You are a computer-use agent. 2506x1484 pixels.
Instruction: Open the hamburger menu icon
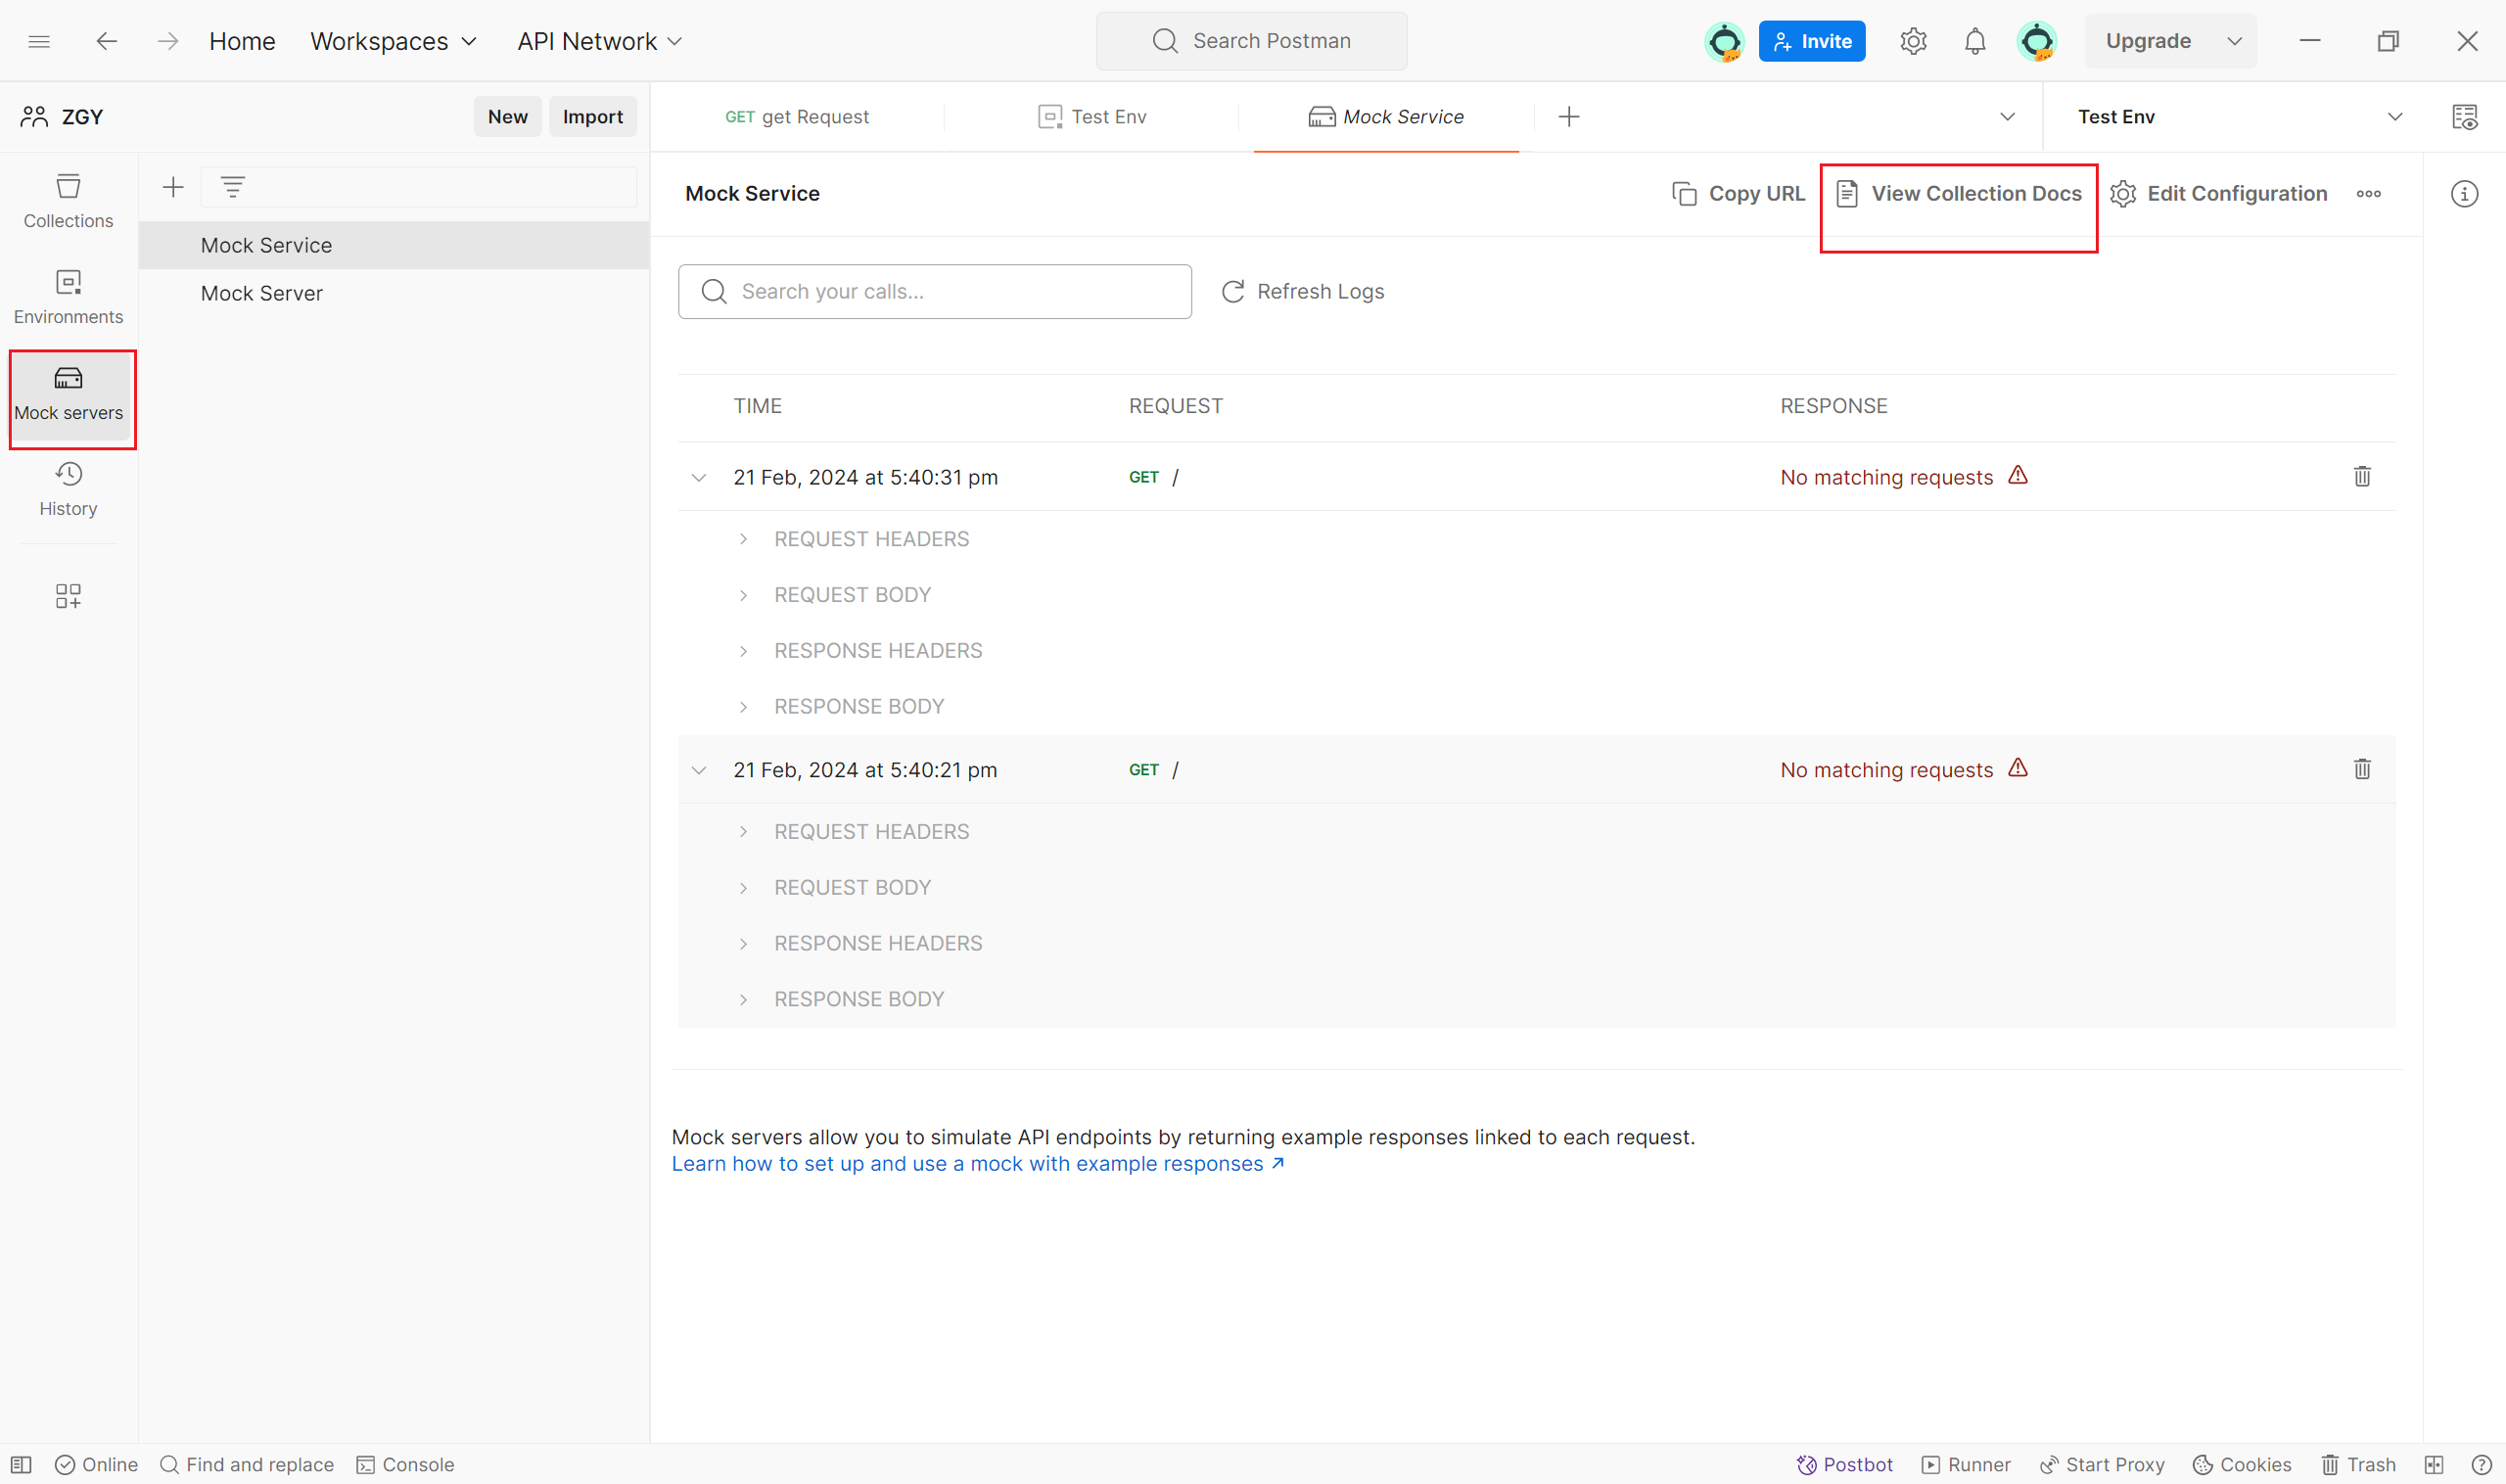(x=39, y=41)
